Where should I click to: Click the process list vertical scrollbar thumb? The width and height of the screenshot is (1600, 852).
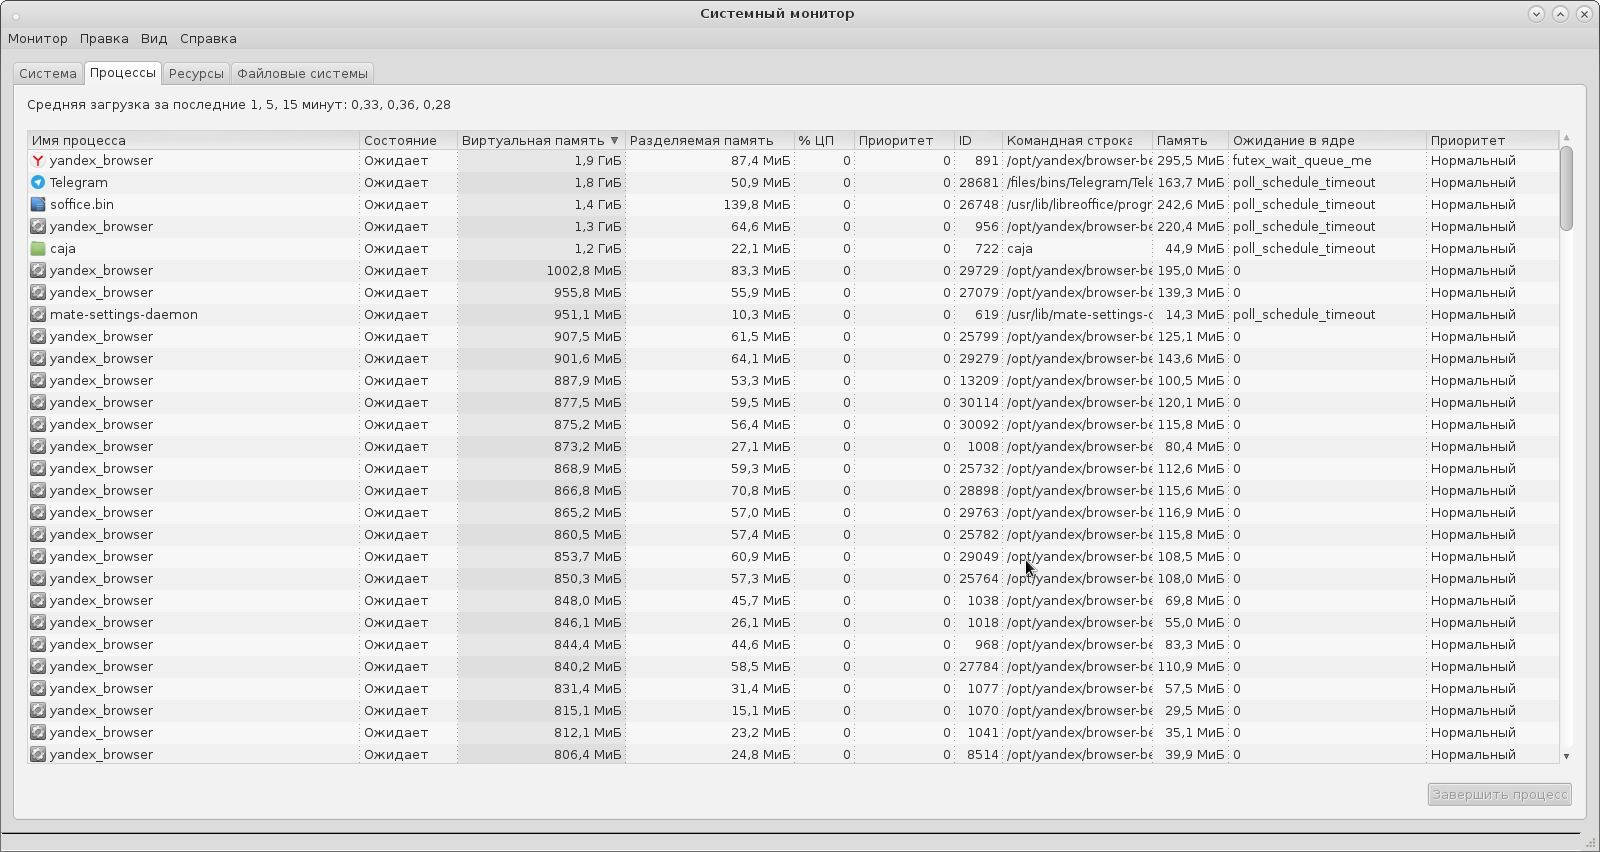pyautogui.click(x=1566, y=188)
